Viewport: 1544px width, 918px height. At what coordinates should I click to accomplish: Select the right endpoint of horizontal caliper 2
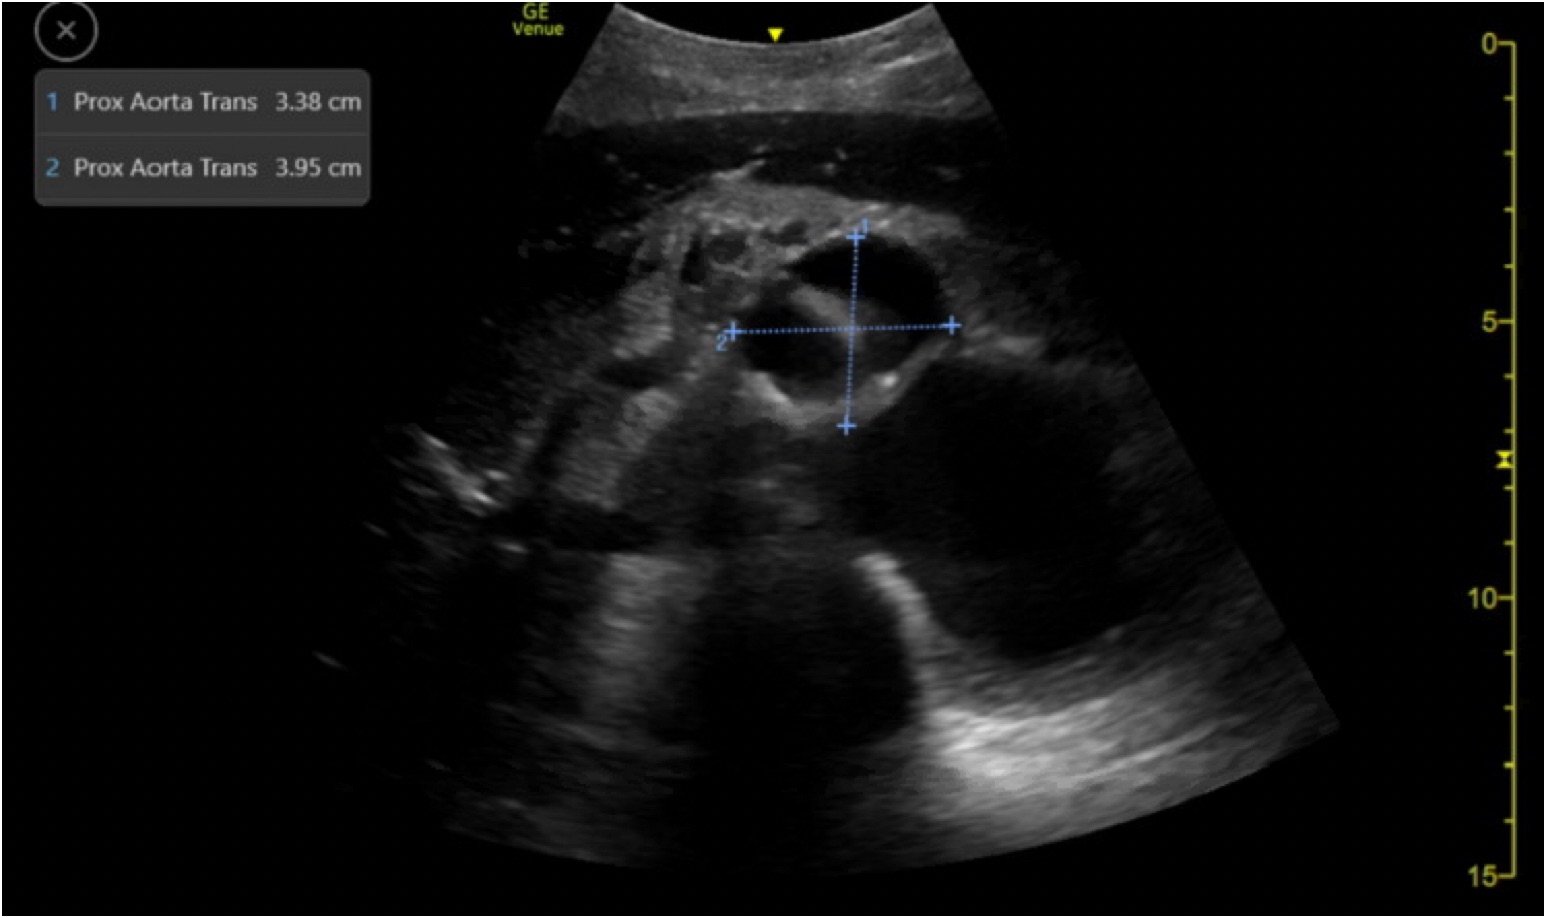[952, 325]
